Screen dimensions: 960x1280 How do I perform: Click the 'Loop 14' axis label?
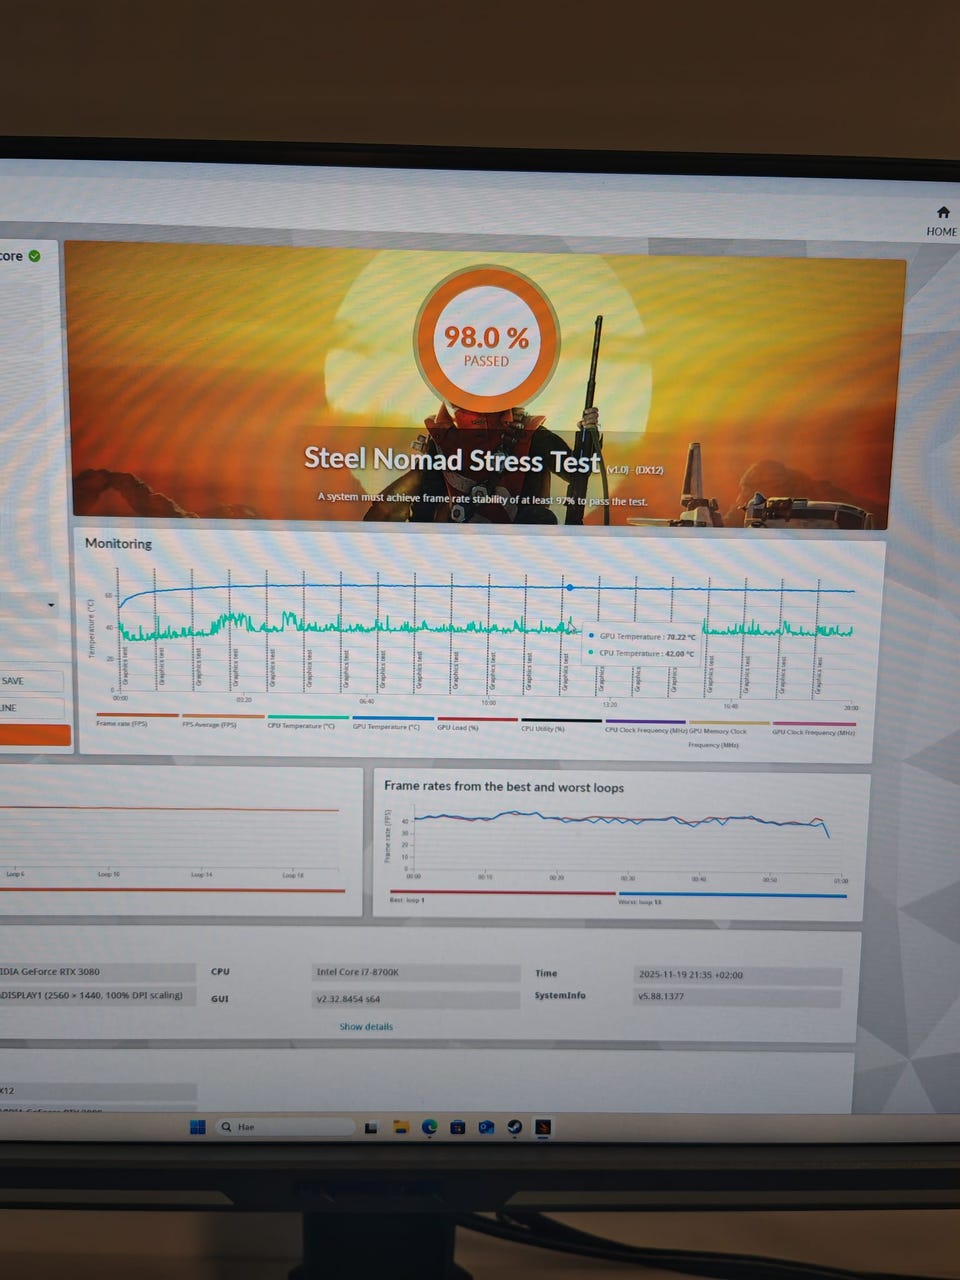201,874
